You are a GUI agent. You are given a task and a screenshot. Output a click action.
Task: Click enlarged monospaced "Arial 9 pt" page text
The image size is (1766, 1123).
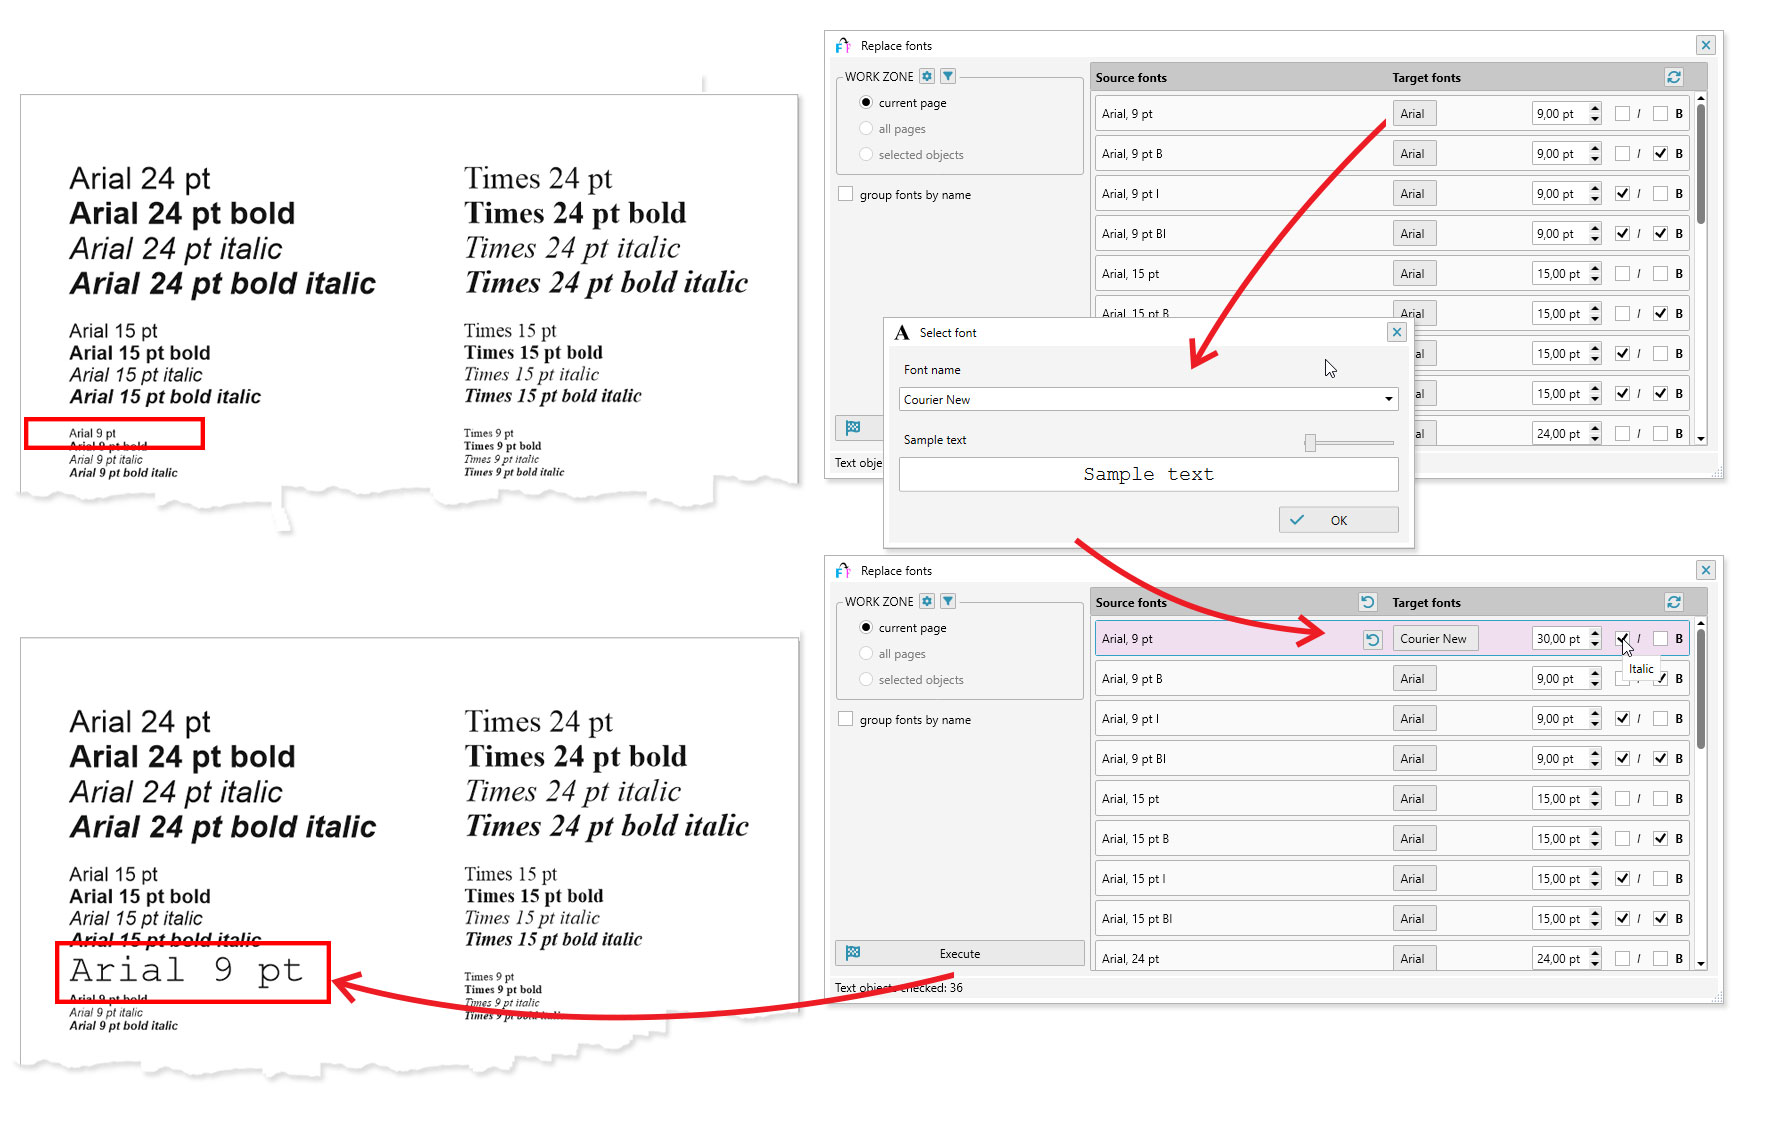click(x=186, y=970)
